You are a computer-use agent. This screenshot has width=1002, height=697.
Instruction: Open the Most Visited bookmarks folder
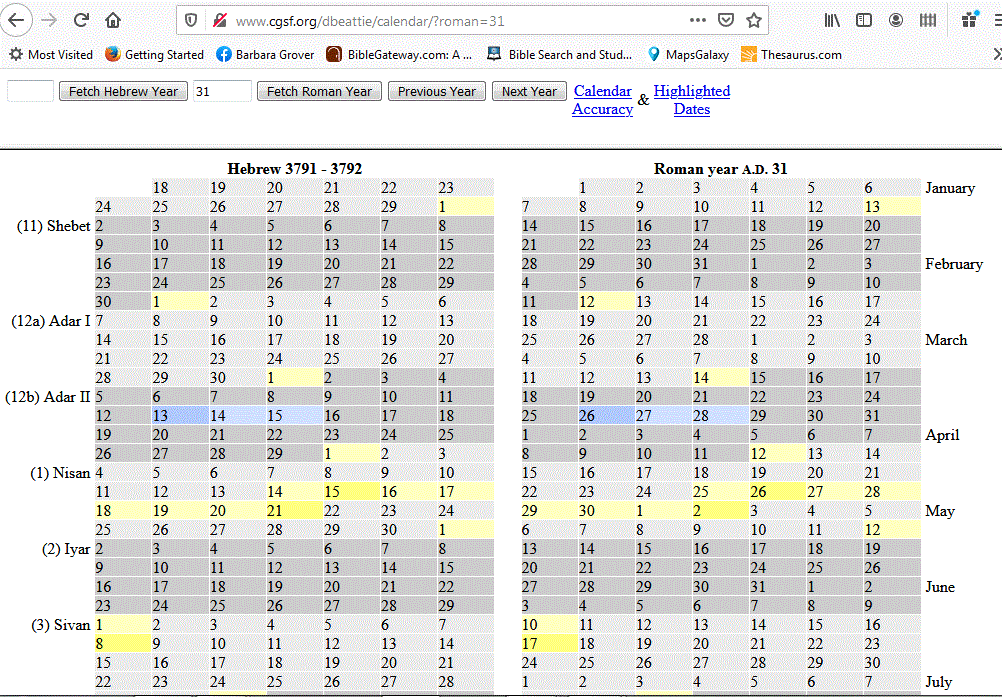coord(51,55)
